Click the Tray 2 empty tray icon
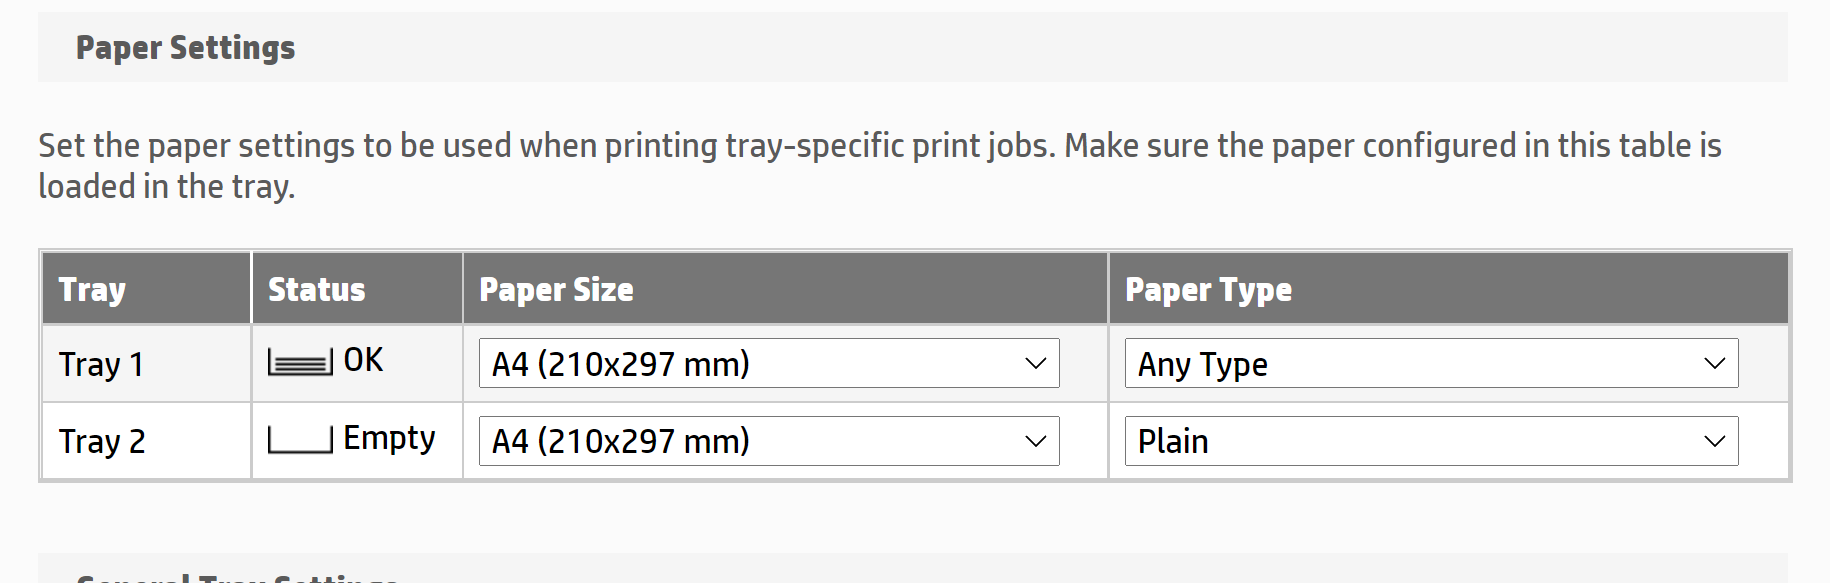This screenshot has width=1830, height=583. (300, 440)
